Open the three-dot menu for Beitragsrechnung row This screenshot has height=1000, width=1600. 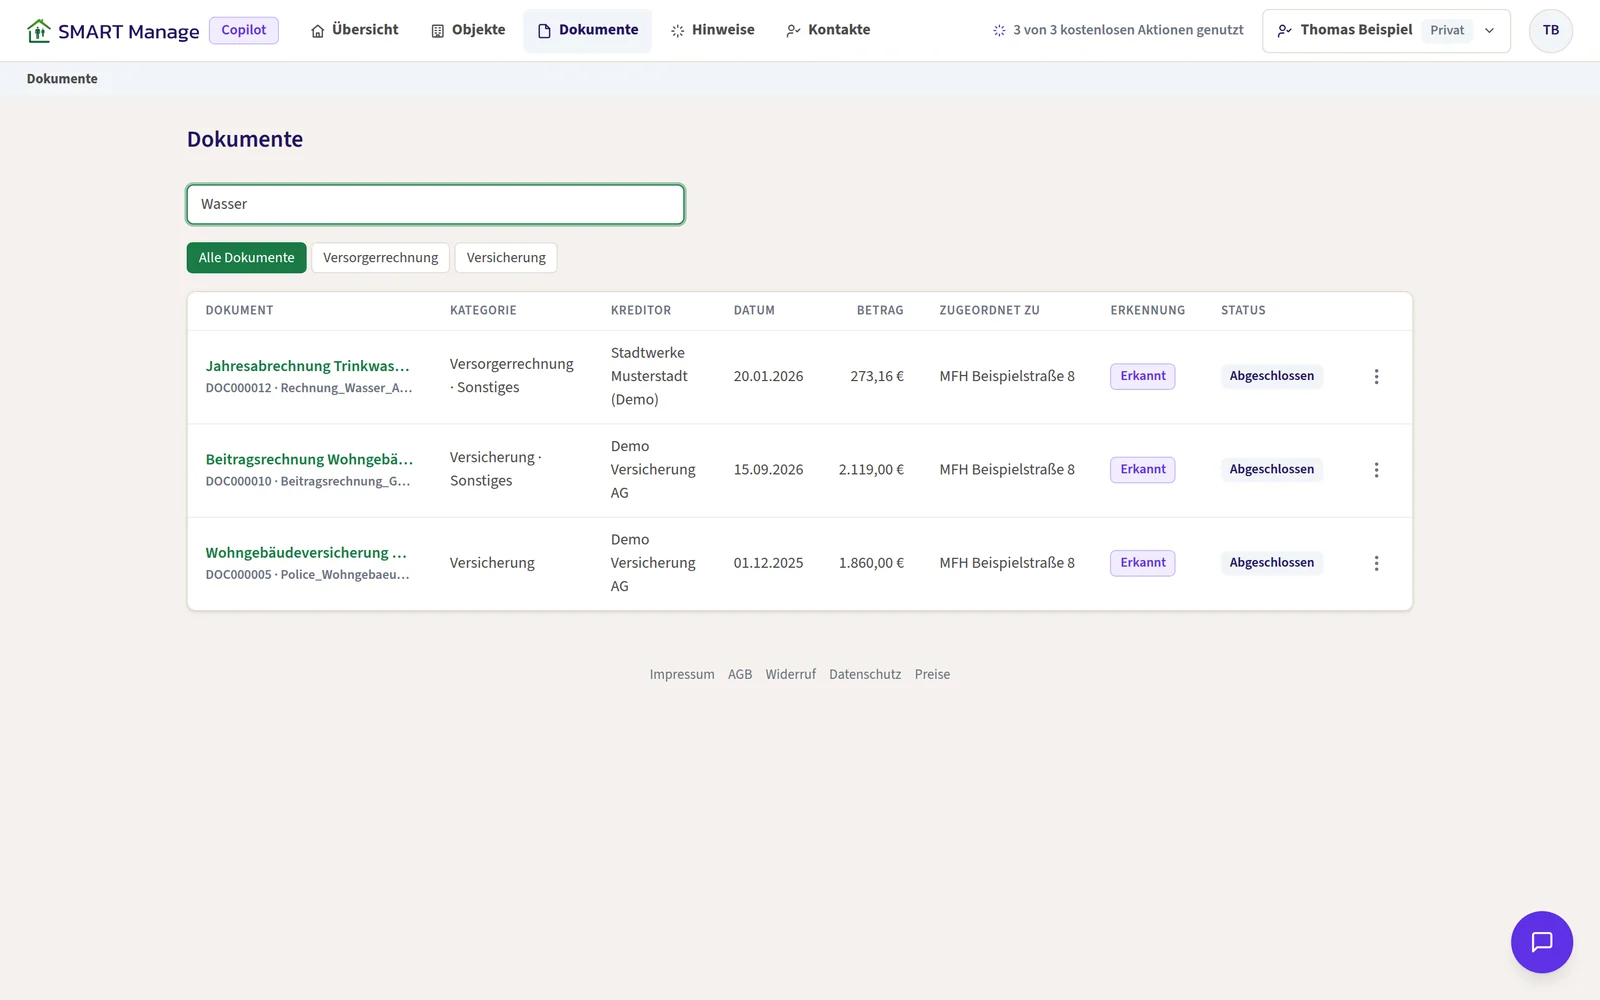pyautogui.click(x=1376, y=470)
